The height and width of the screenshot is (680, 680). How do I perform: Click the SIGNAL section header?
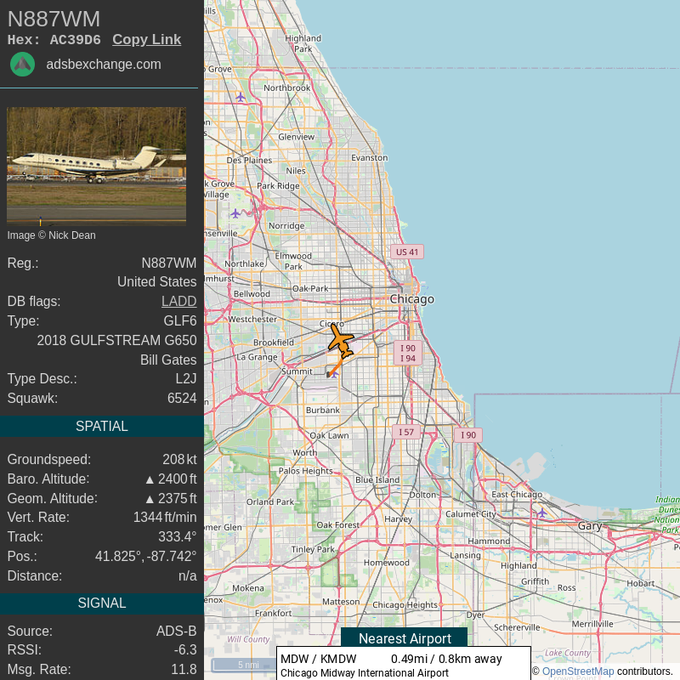point(102,603)
